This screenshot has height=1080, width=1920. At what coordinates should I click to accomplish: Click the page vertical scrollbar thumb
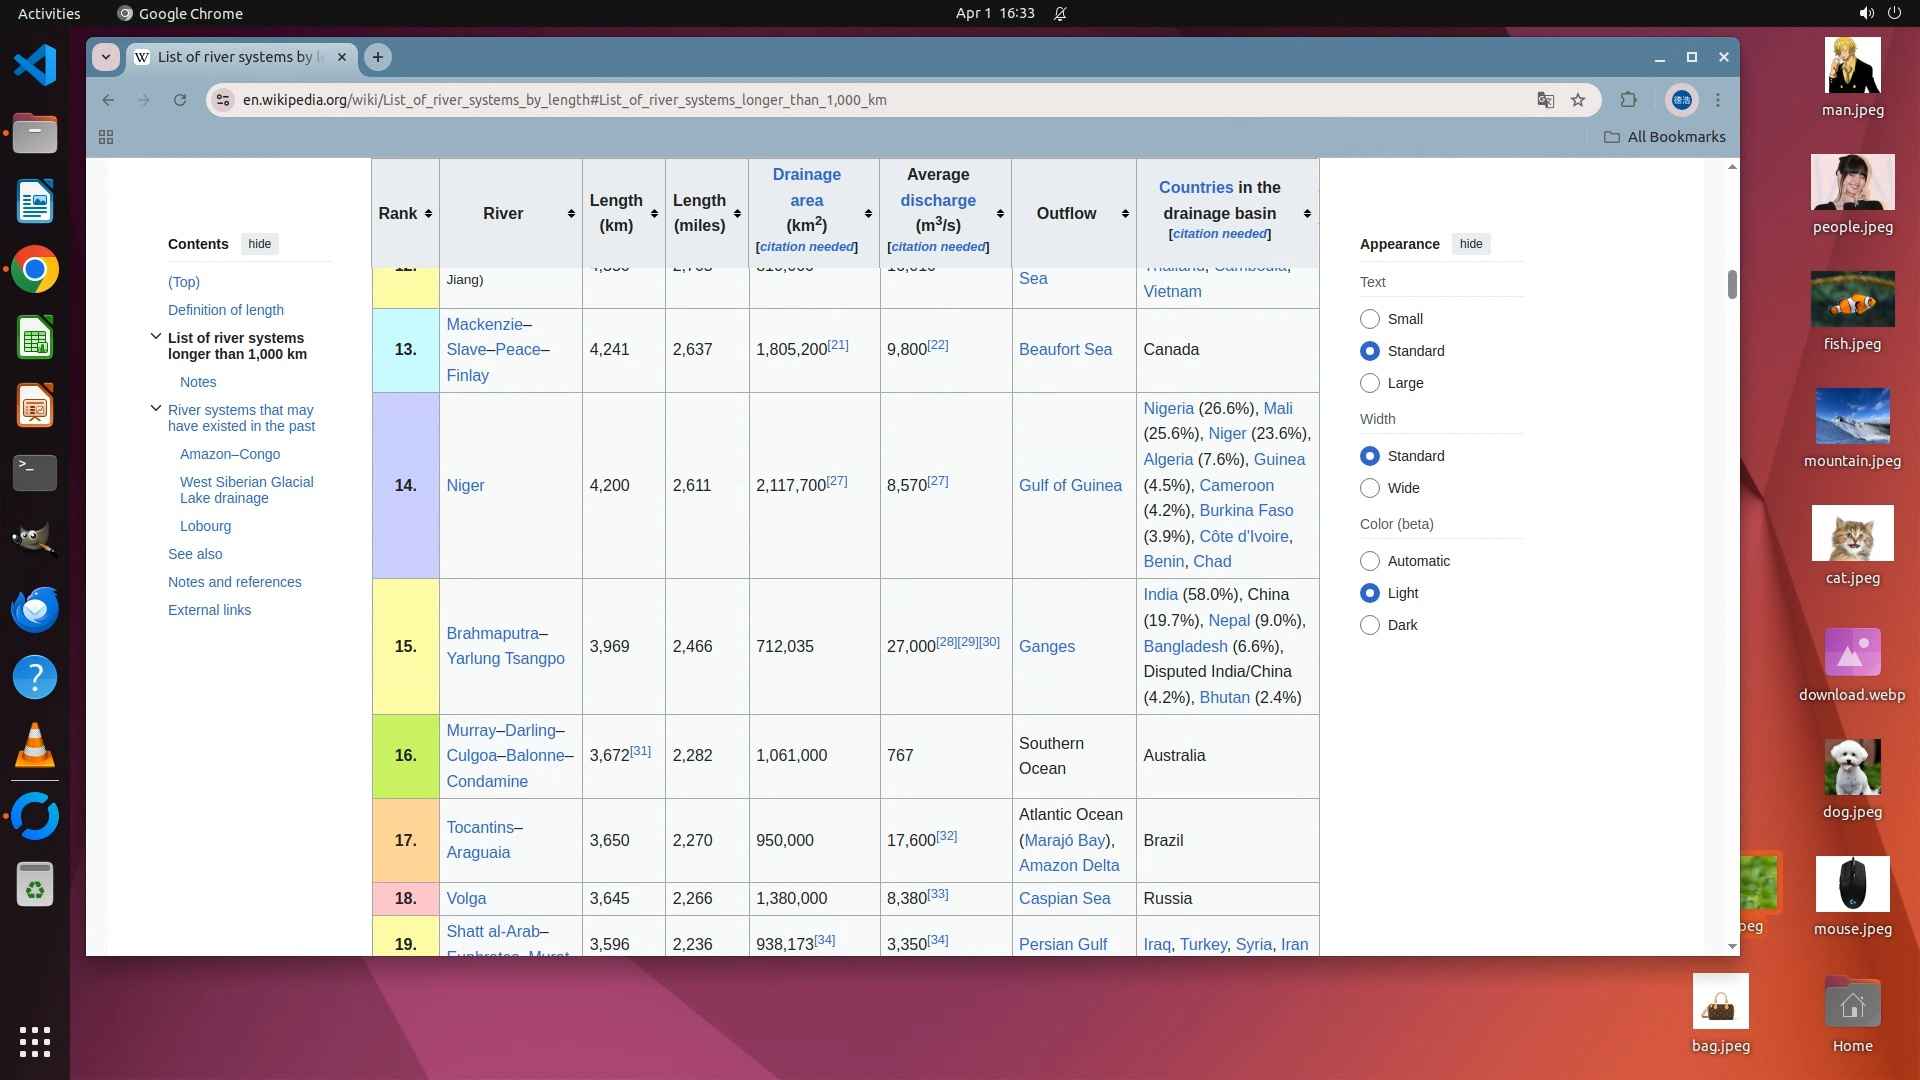[1732, 284]
